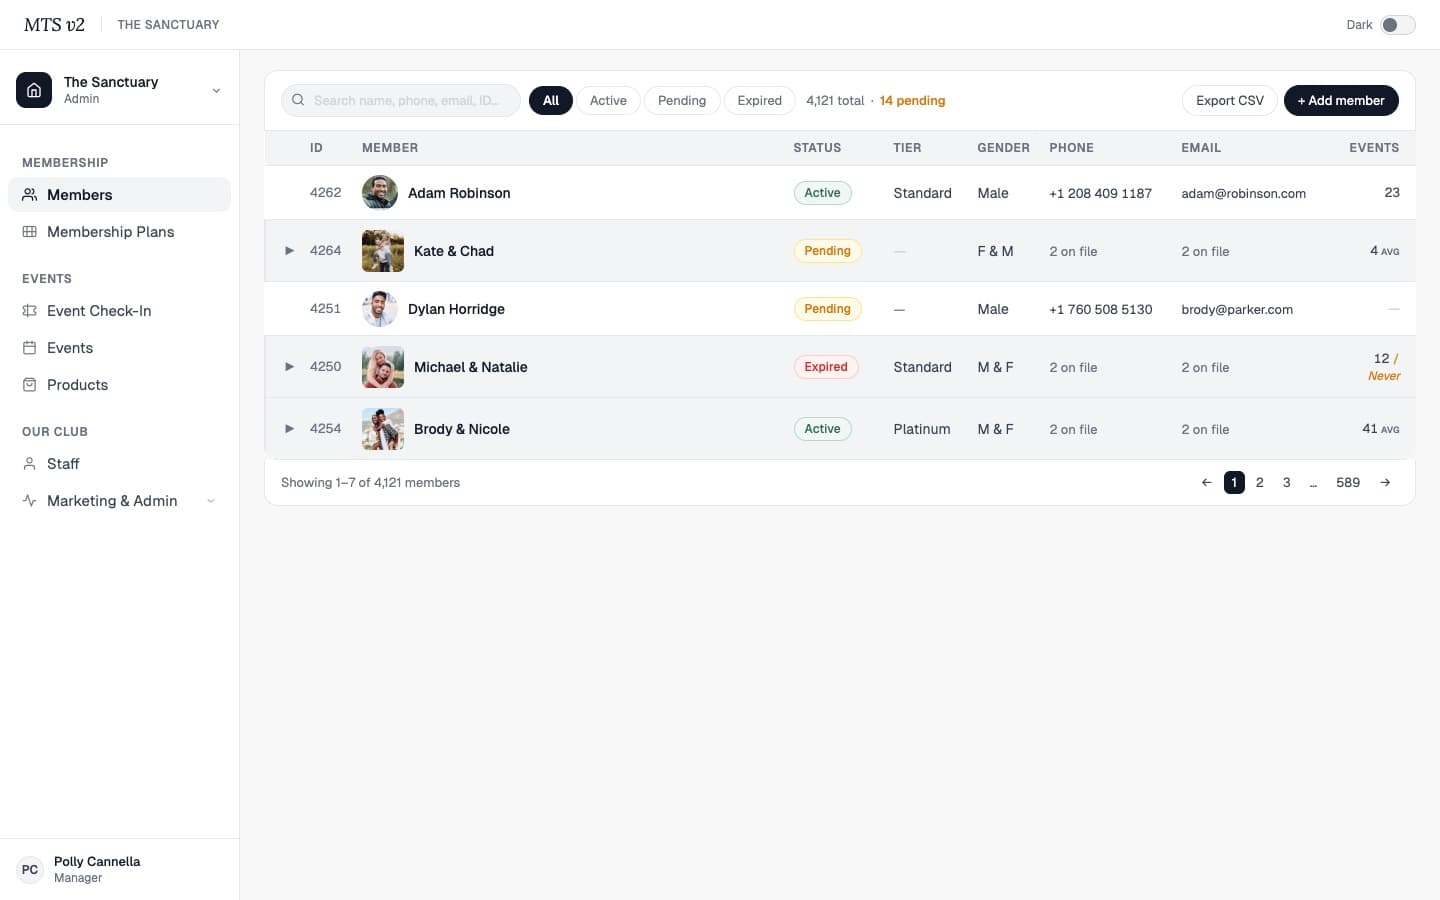
Task: Click the PC user avatar
Action: (30, 869)
